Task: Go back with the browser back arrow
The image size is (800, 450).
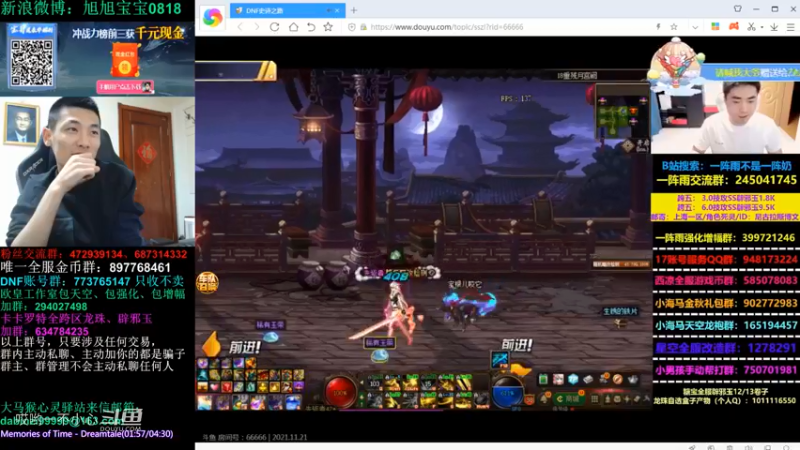Action: [x=240, y=27]
